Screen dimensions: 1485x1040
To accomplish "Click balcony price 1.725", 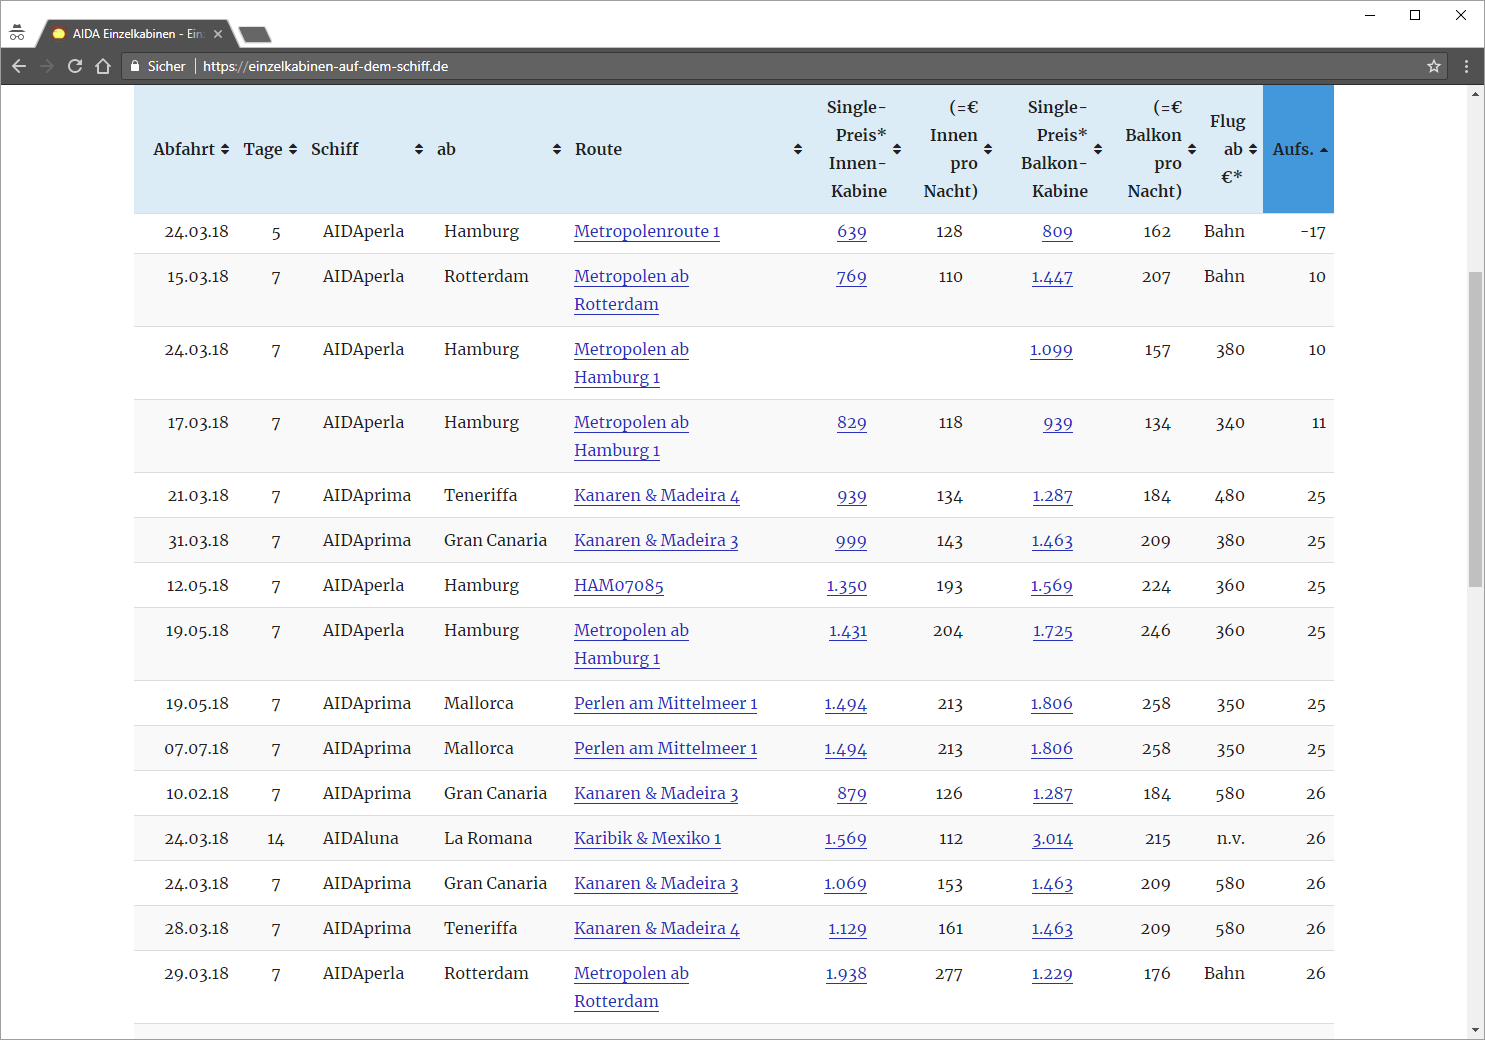I will [x=1053, y=631].
